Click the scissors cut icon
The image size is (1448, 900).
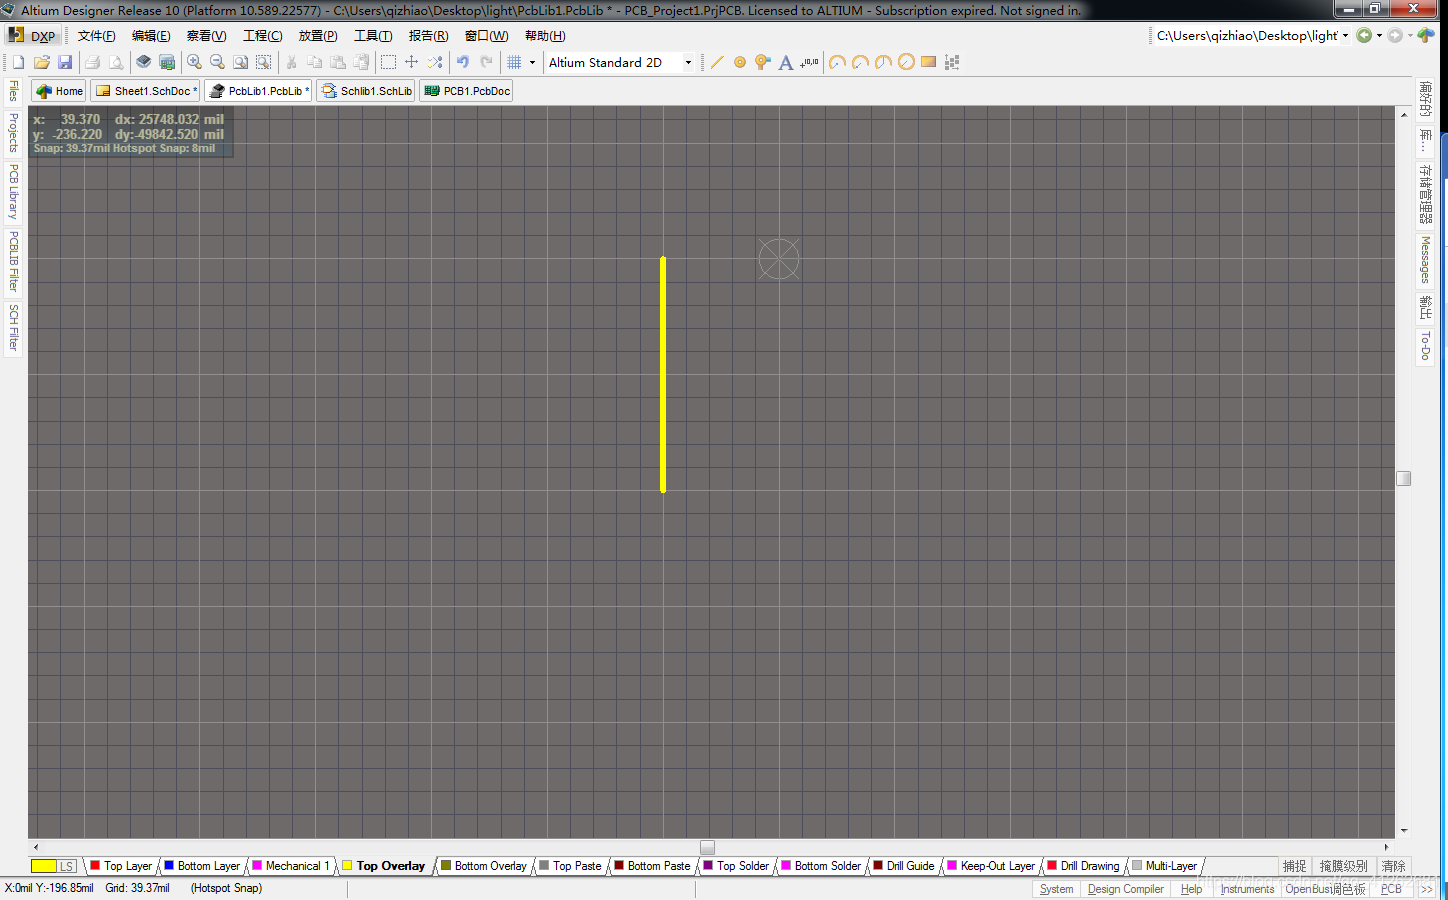coord(291,62)
